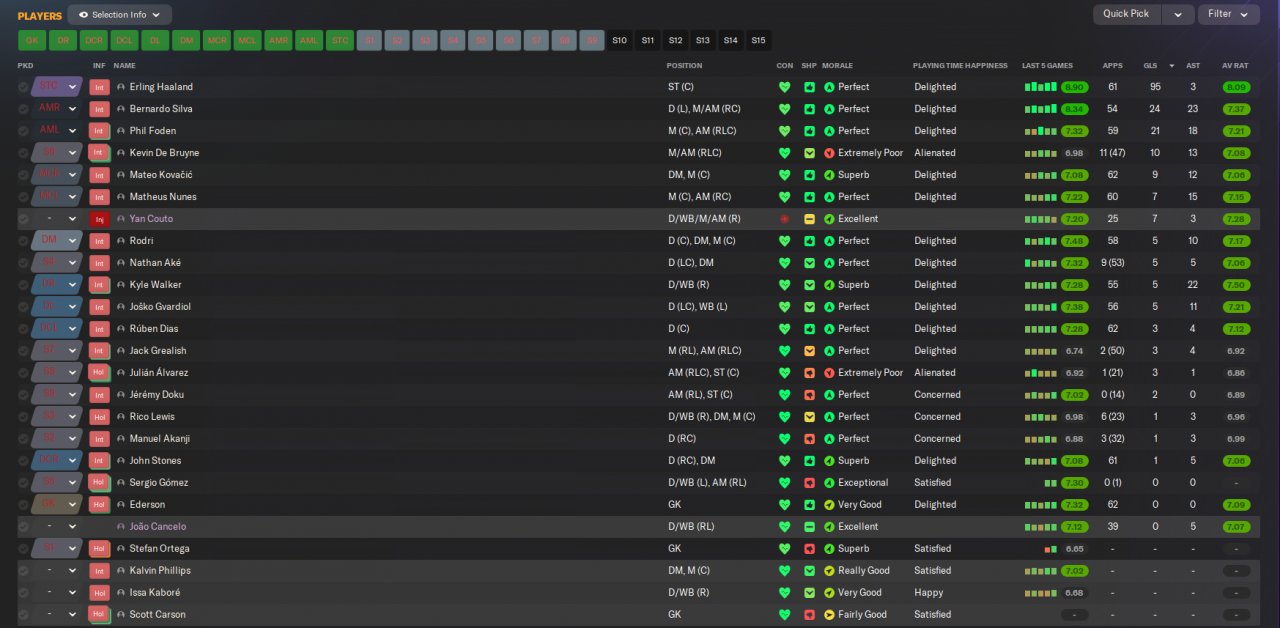Open Kevin De Bruyne's player profile
Screen dimensions: 1280x628
[164, 153]
